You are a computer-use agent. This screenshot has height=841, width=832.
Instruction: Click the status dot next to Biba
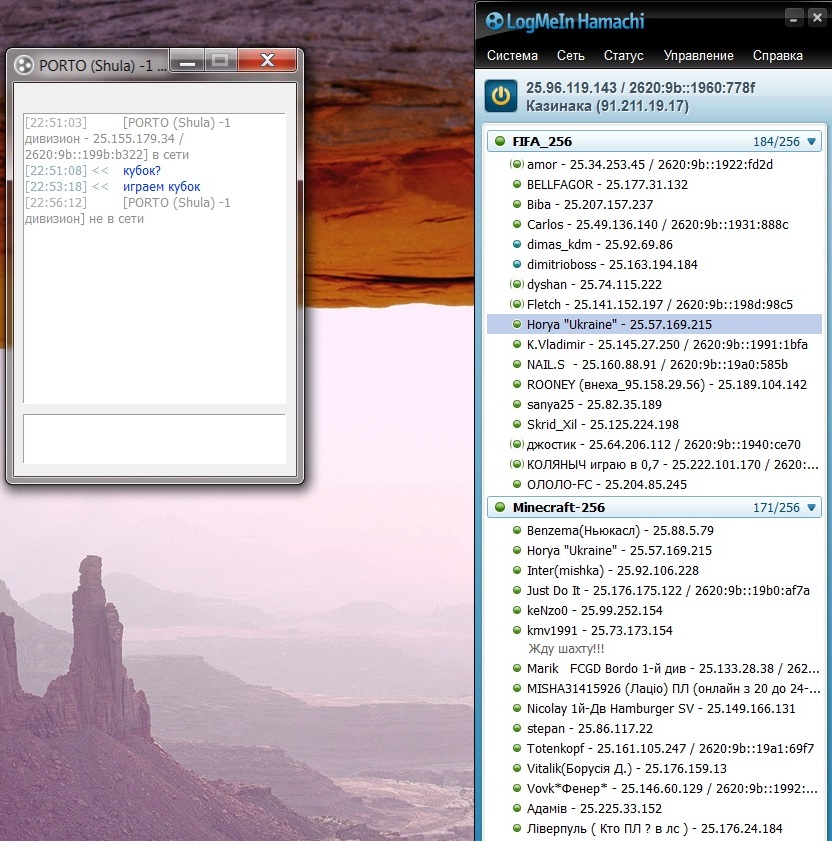coord(517,204)
